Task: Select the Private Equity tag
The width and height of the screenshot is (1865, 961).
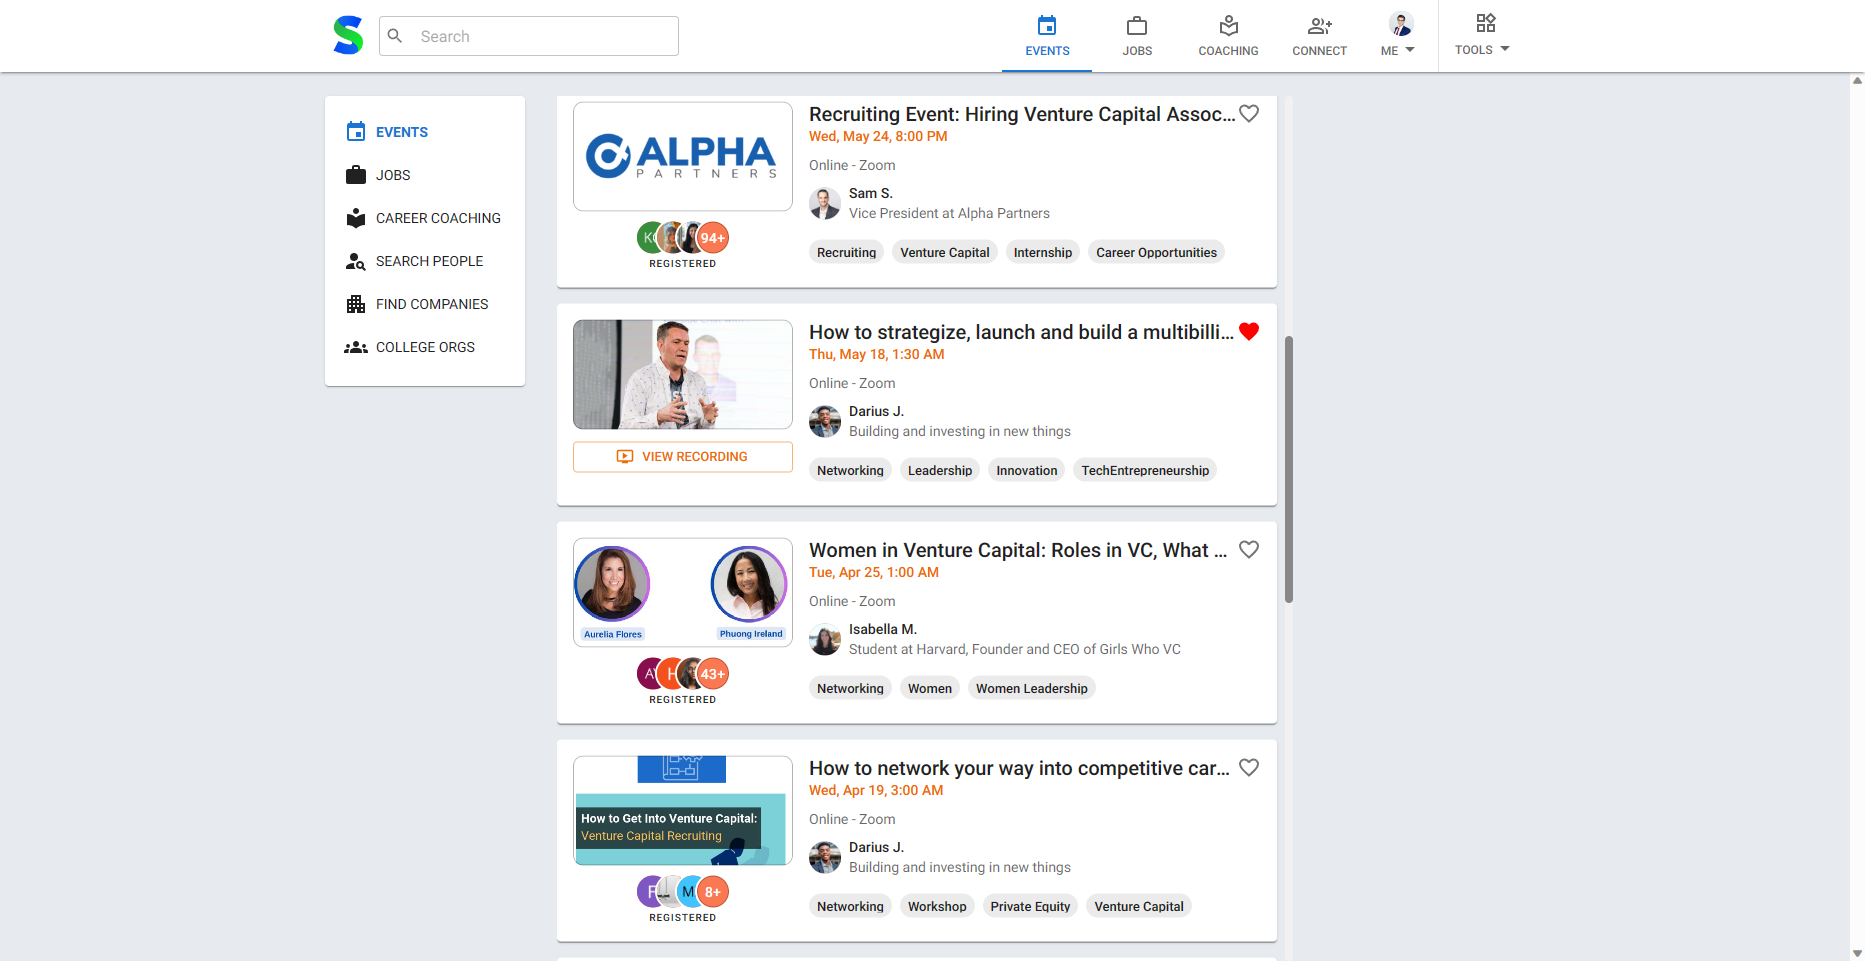Action: point(1030,906)
